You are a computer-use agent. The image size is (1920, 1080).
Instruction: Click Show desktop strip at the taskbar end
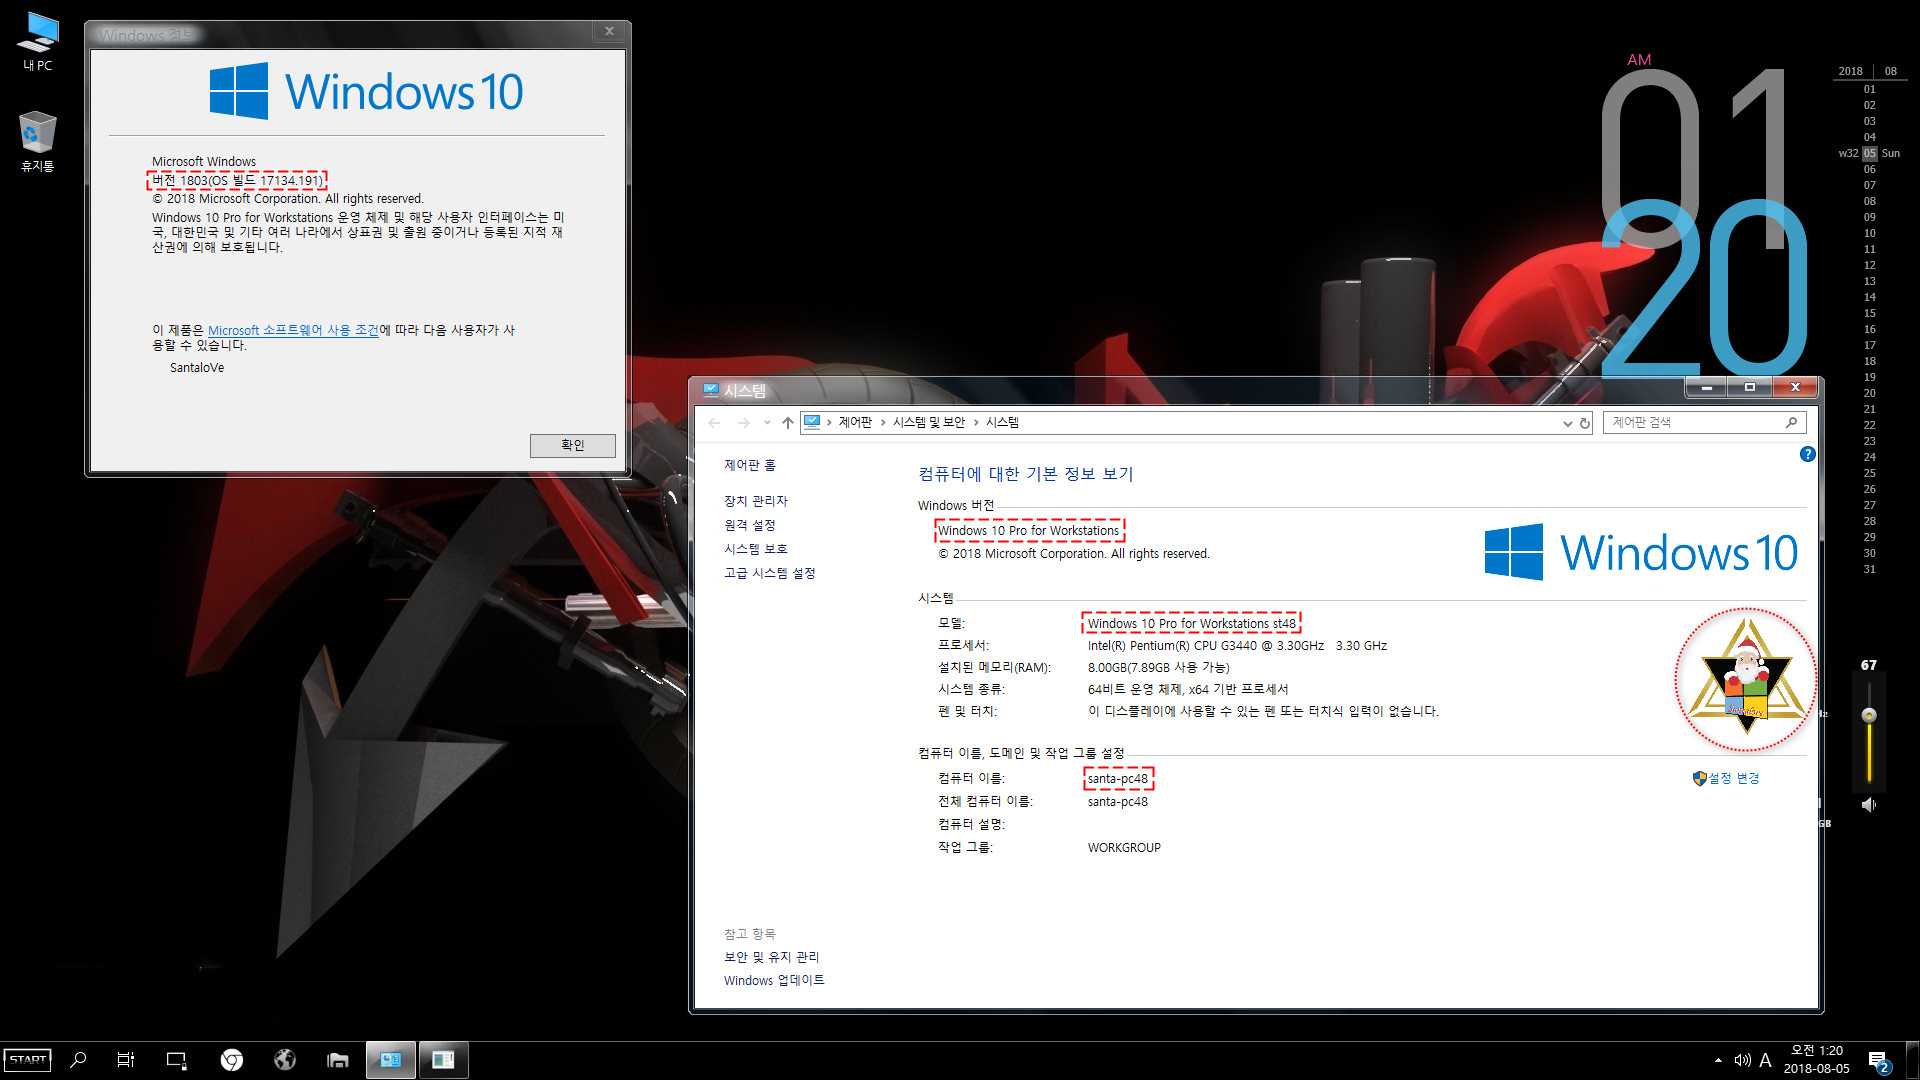point(1914,1060)
